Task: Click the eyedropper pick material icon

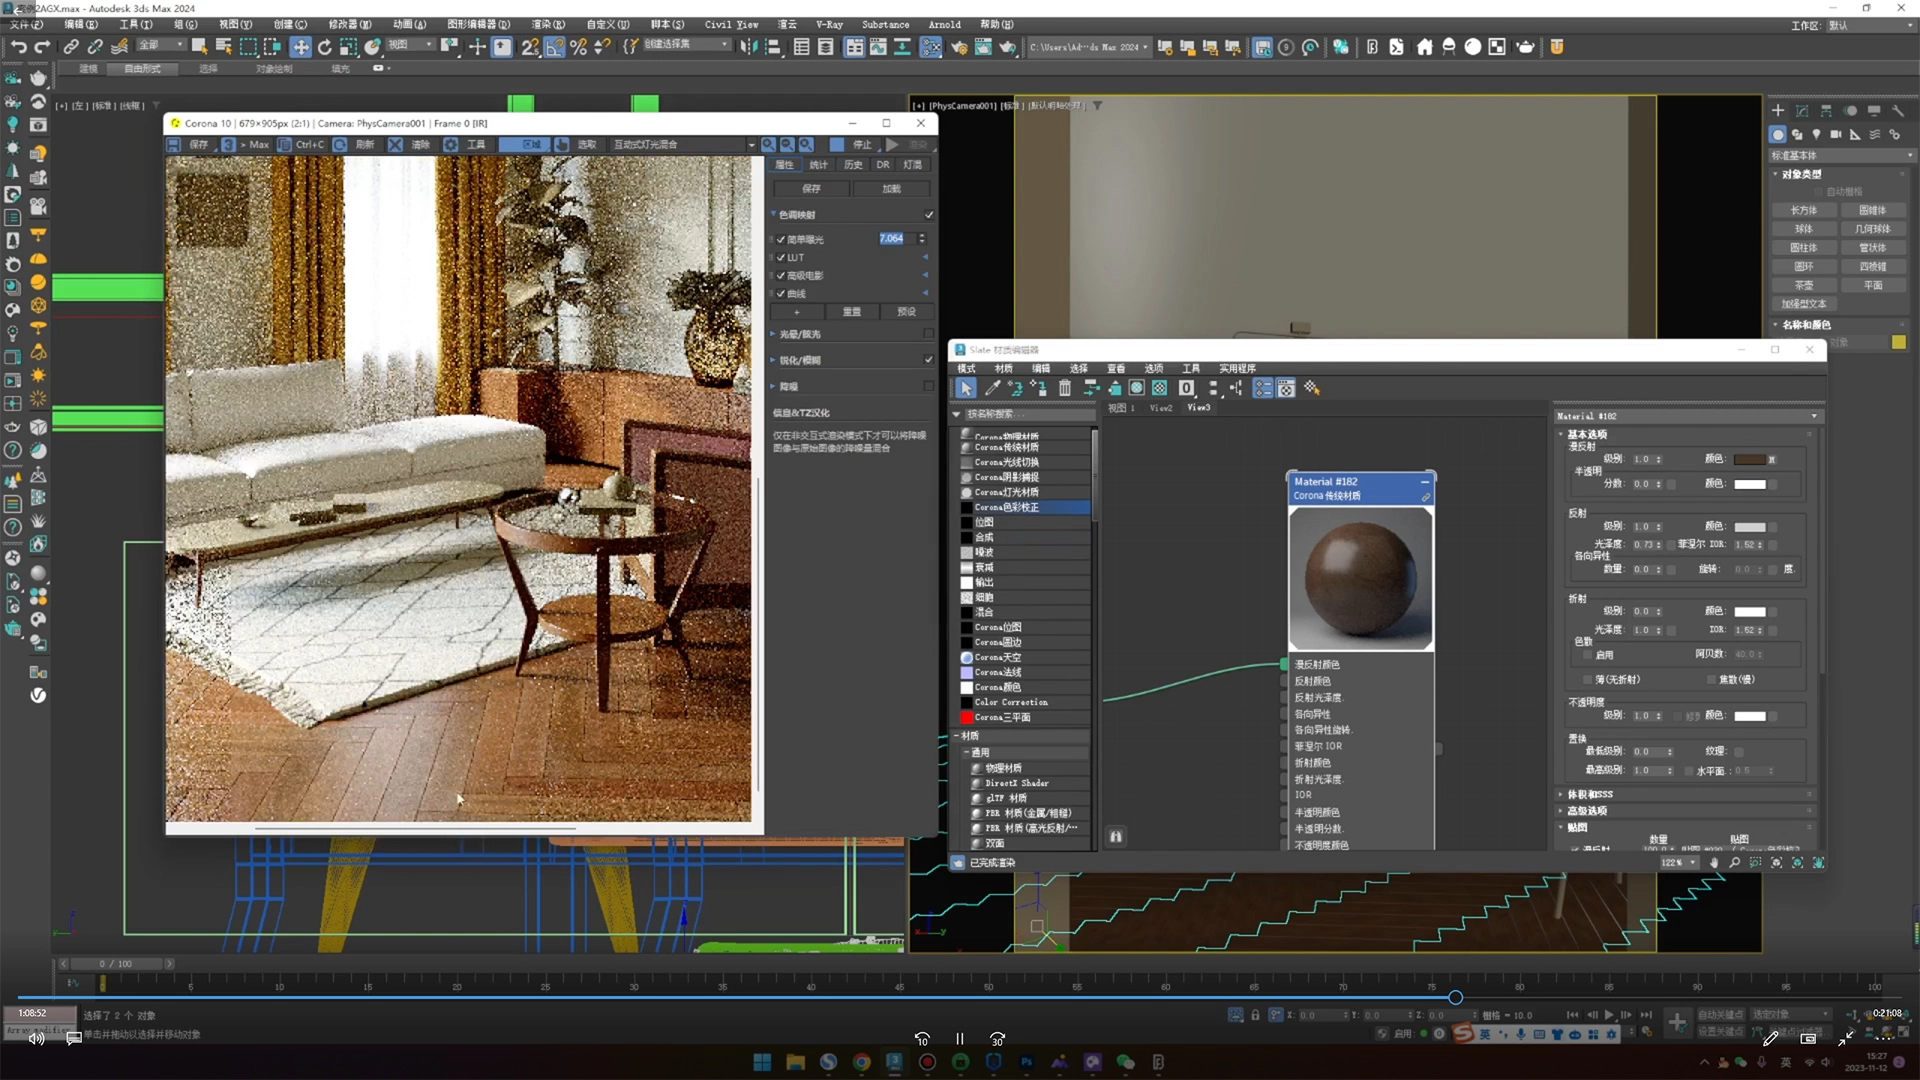Action: point(992,388)
